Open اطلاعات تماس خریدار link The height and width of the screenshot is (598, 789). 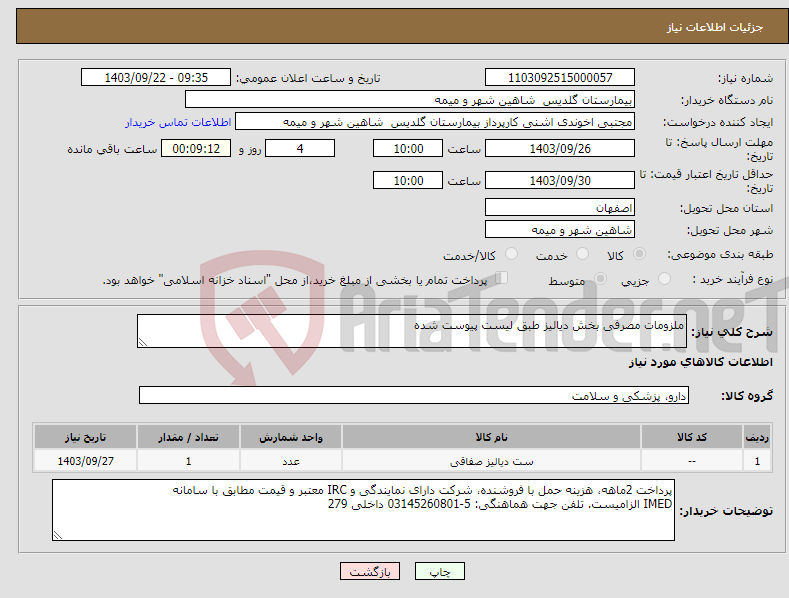pos(178,122)
